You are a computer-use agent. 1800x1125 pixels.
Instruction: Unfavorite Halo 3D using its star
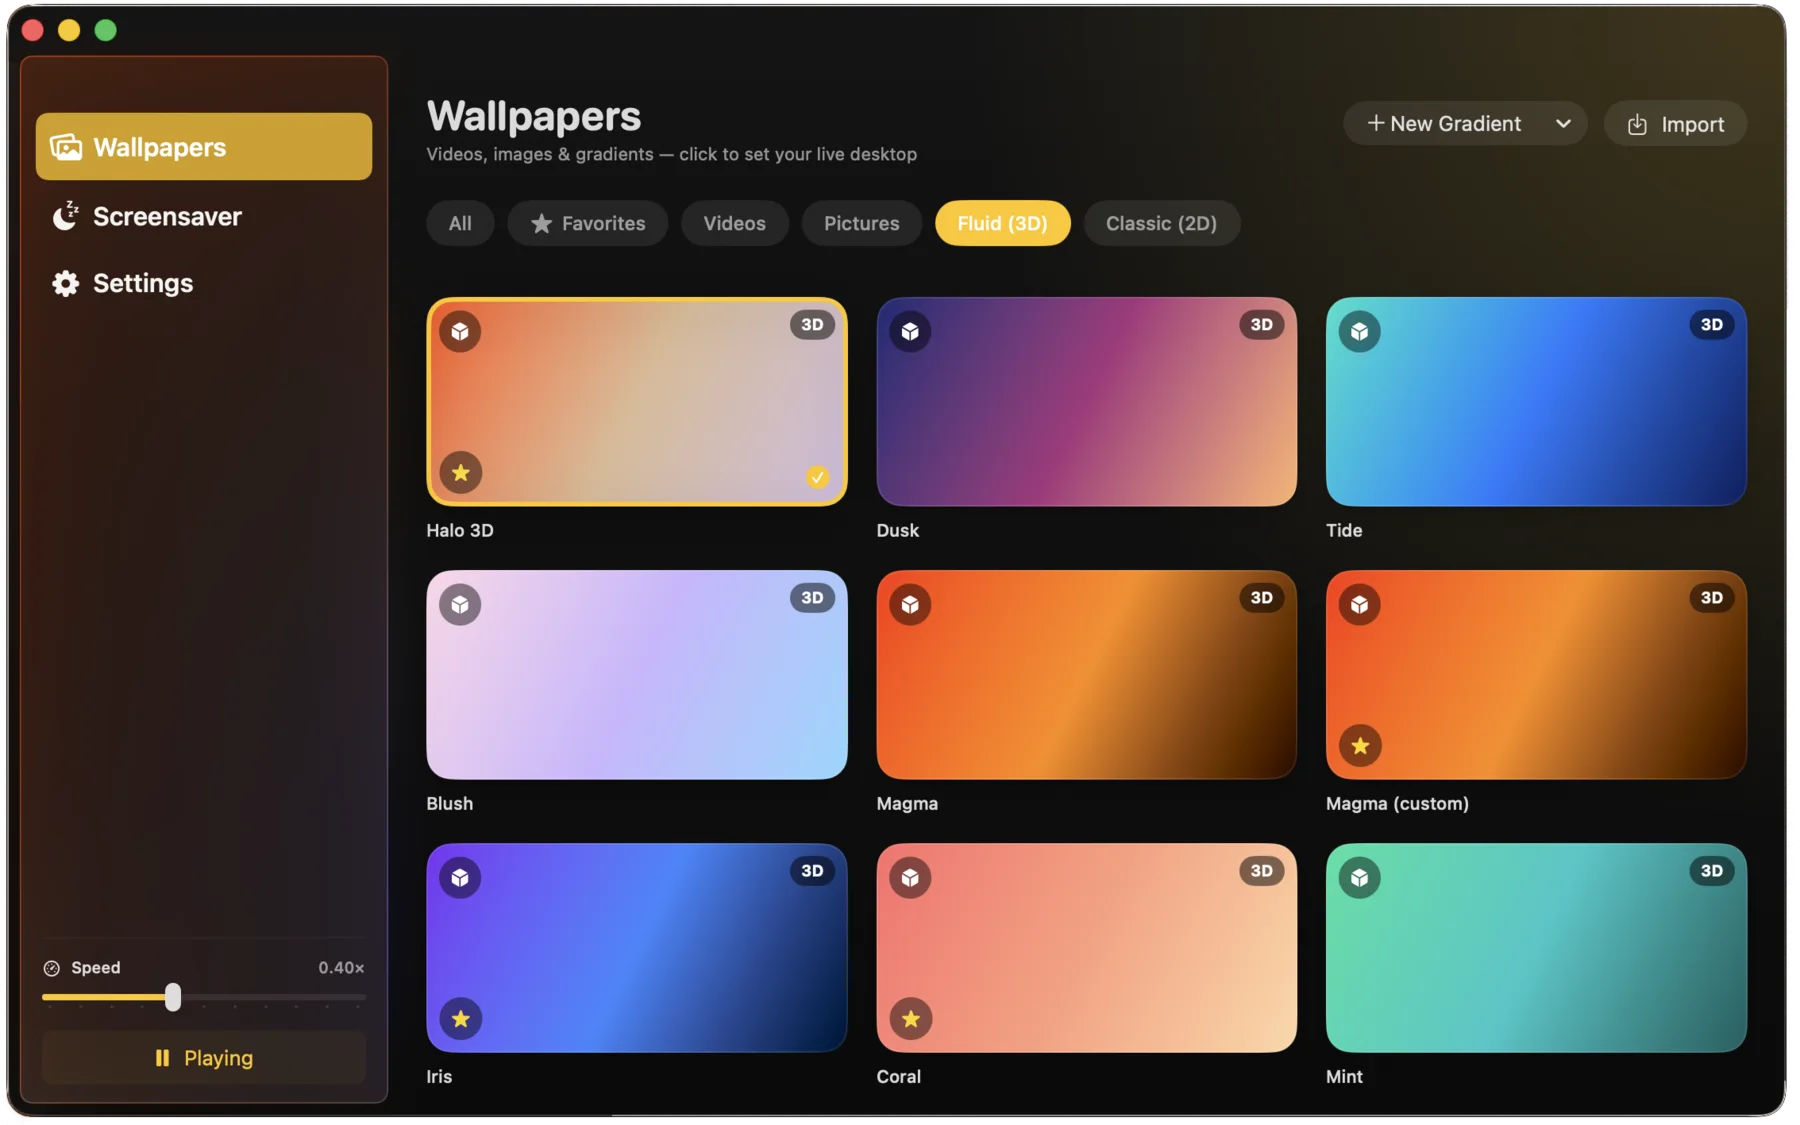tap(461, 472)
